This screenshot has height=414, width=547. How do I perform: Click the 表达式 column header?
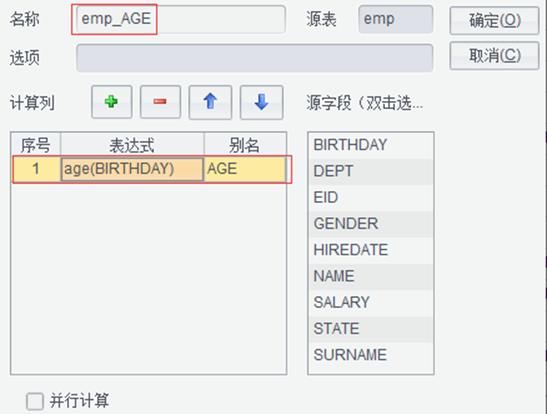tap(132, 145)
